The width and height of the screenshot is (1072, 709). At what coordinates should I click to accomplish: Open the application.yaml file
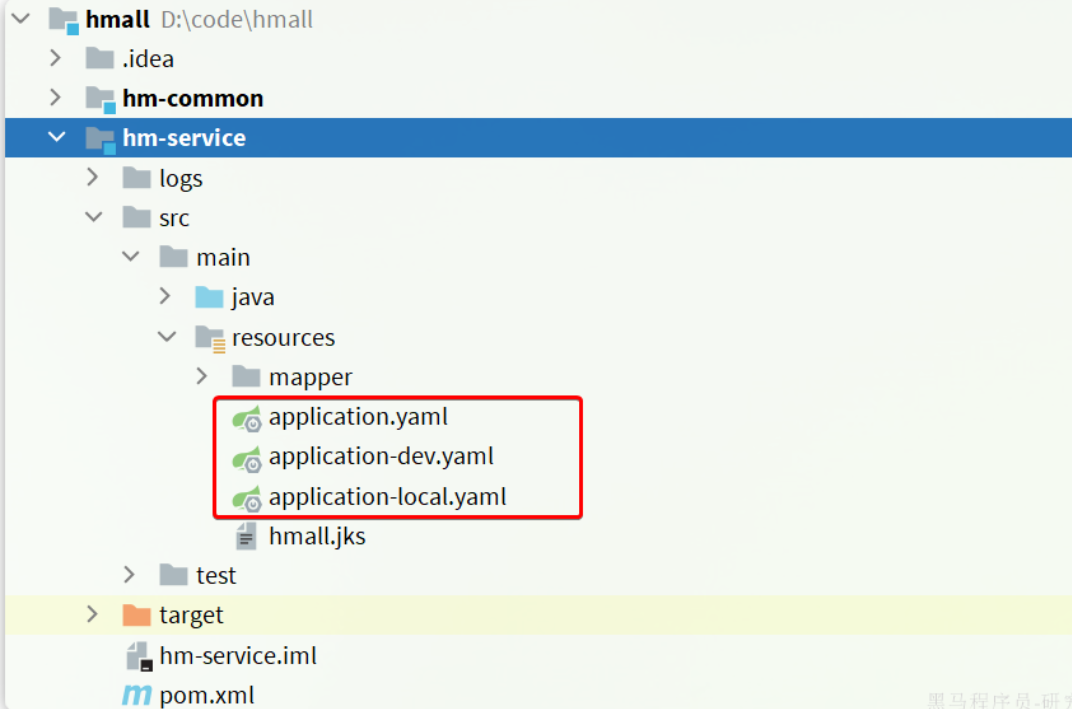click(358, 417)
